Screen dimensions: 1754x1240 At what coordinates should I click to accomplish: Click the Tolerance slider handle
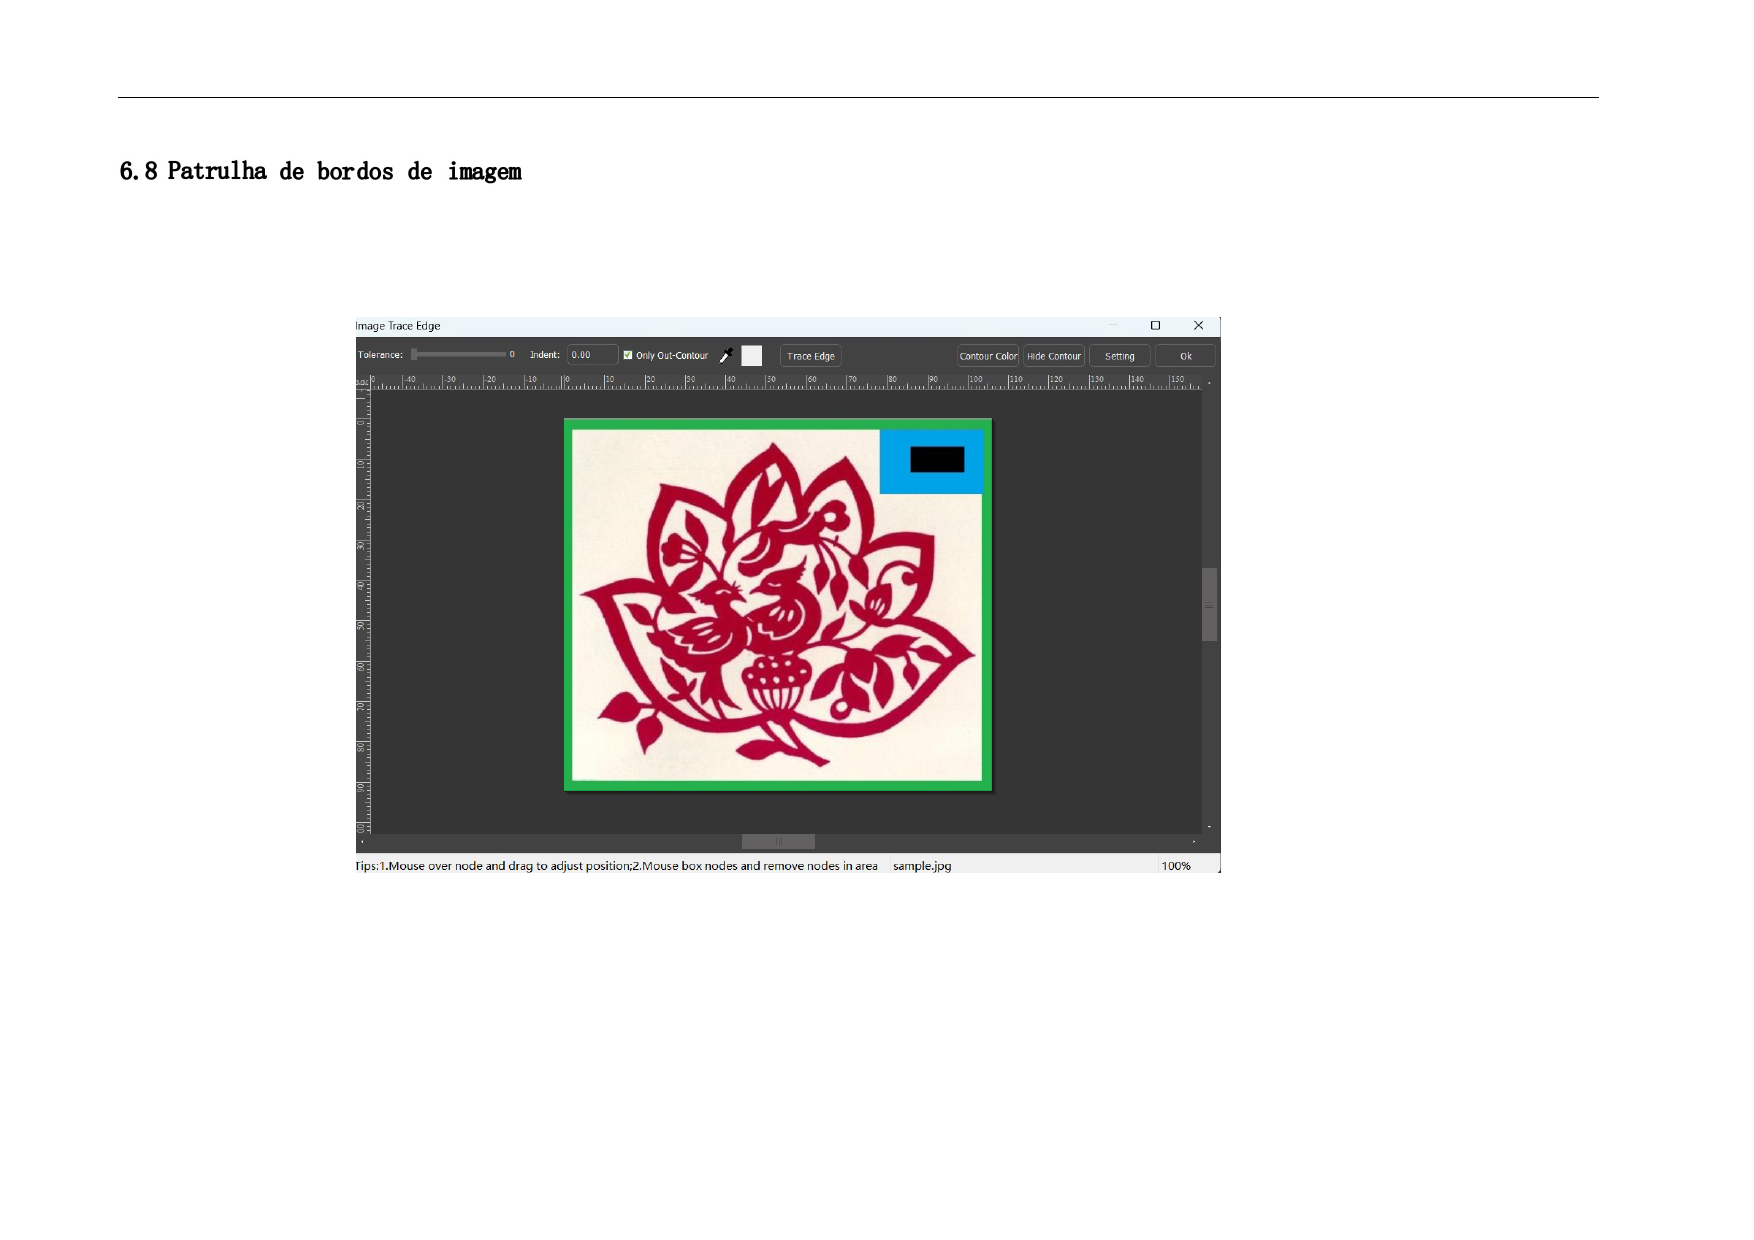[414, 354]
